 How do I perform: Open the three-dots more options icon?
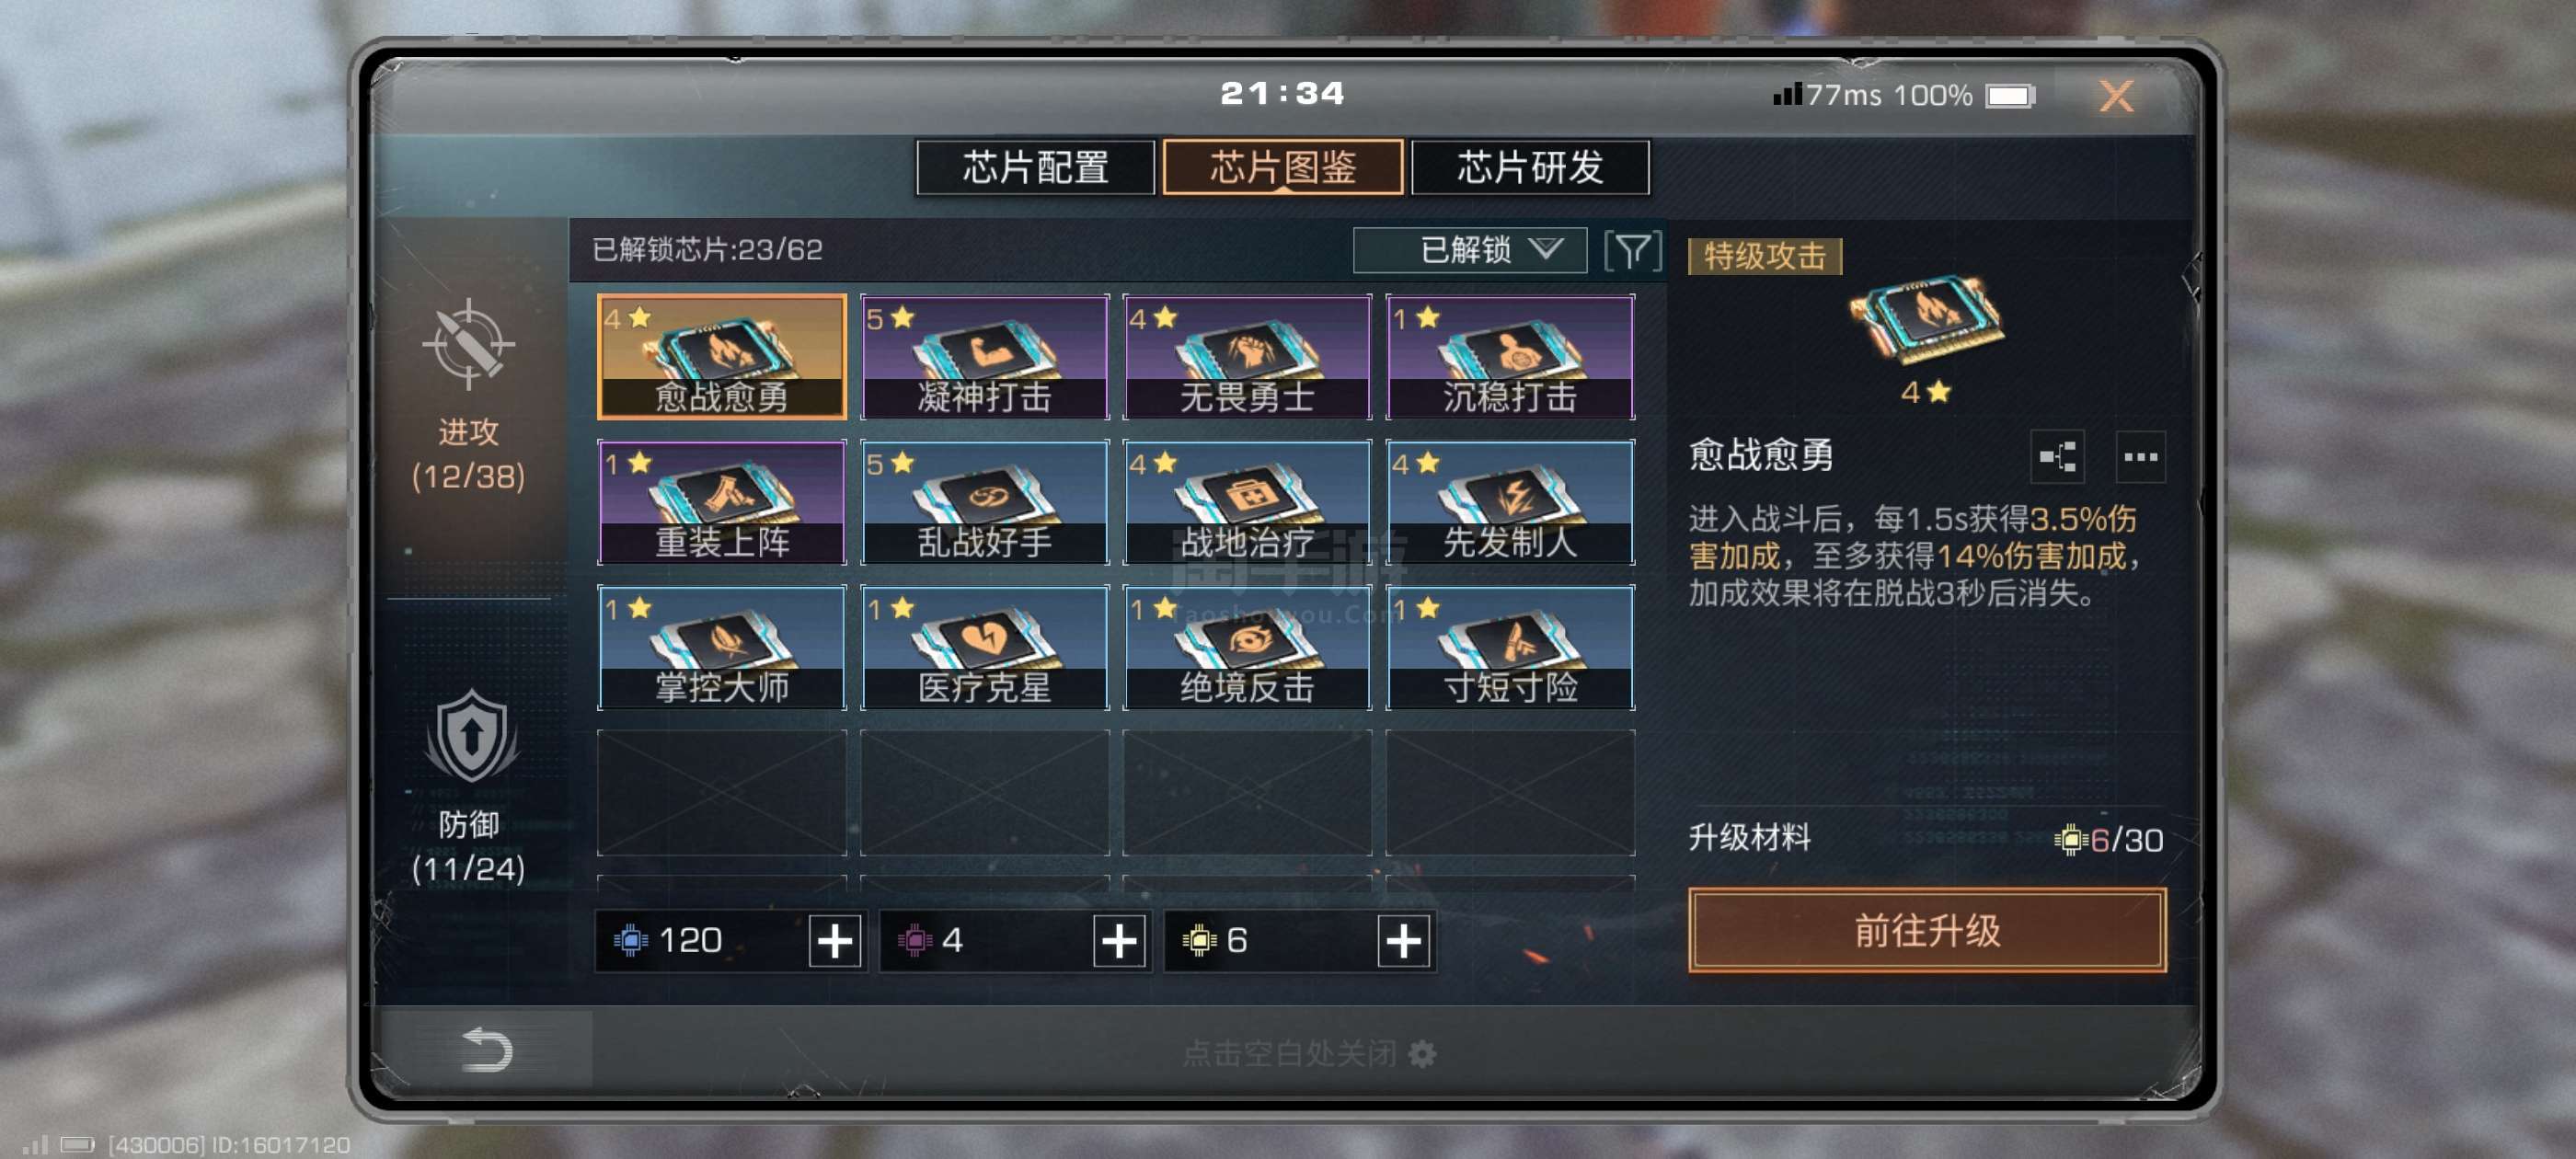2140,457
